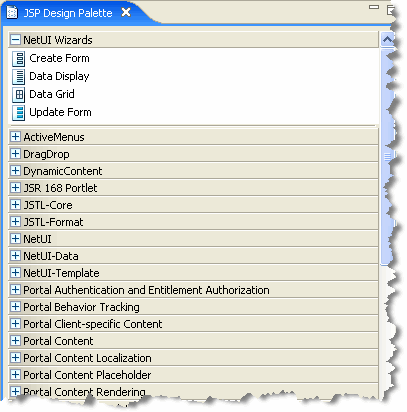Expand the NetUI section
The height and width of the screenshot is (412, 407).
click(15, 239)
